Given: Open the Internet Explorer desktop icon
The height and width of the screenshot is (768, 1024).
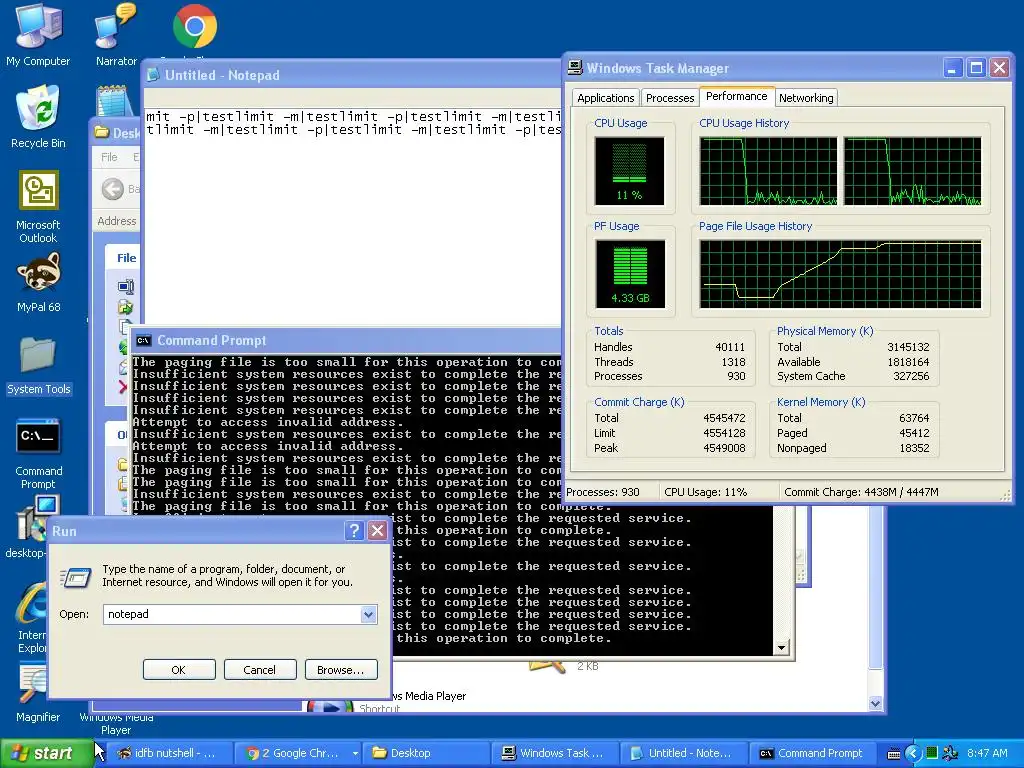Looking at the screenshot, I should 31,617.
